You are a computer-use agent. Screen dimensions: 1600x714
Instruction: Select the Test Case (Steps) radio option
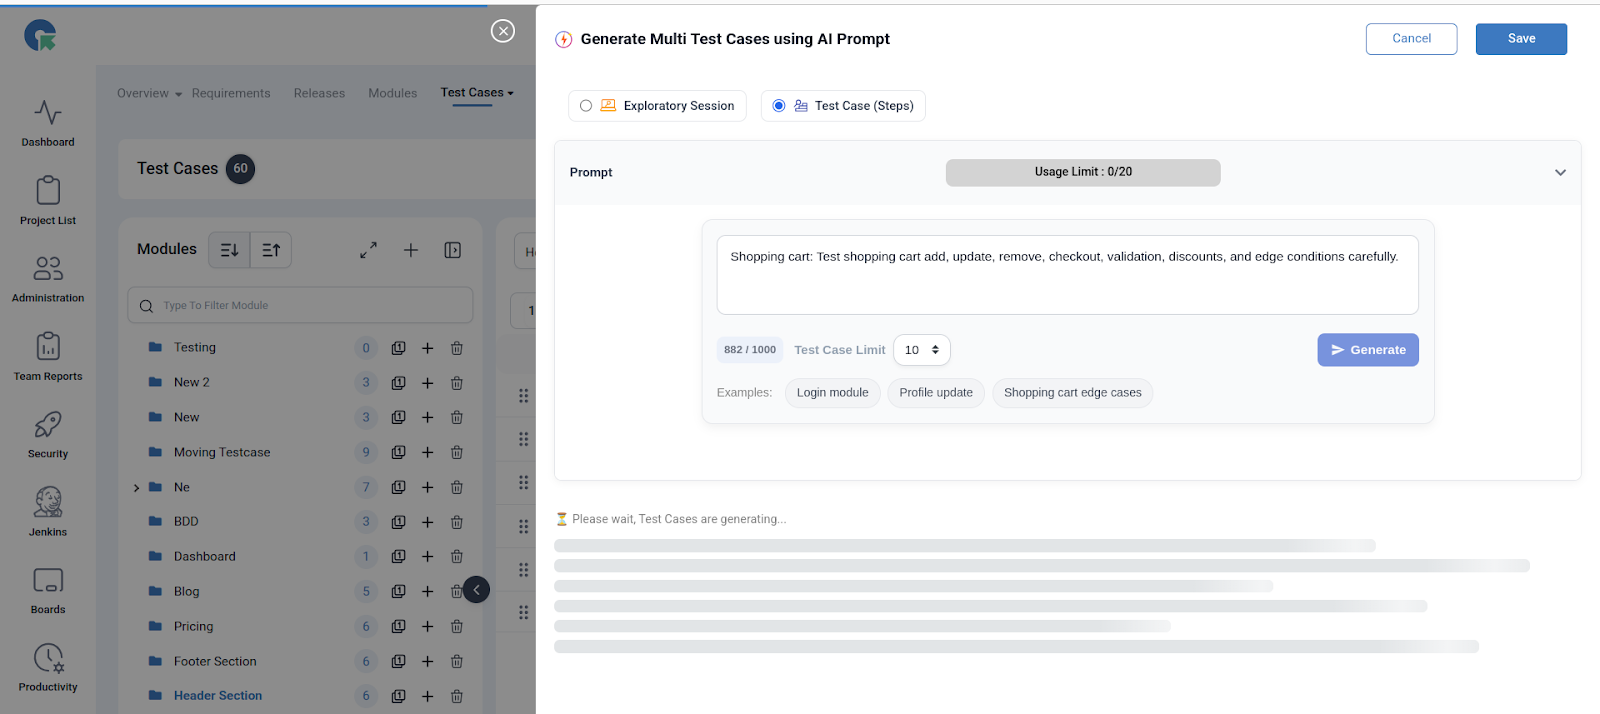[x=779, y=106]
